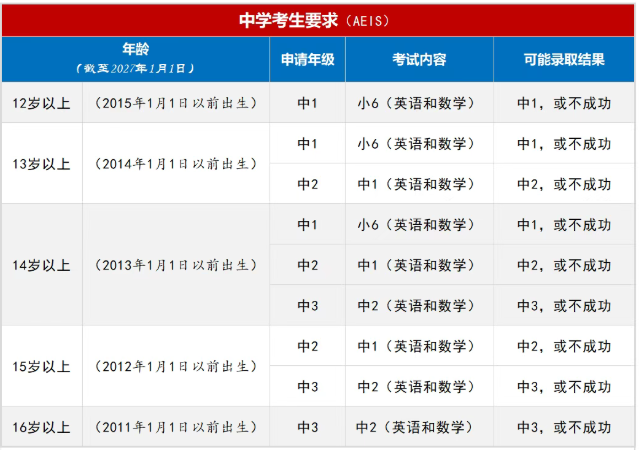Click the 2014年1月1日以前出生 cell
This screenshot has width=639, height=450.
pos(176,164)
